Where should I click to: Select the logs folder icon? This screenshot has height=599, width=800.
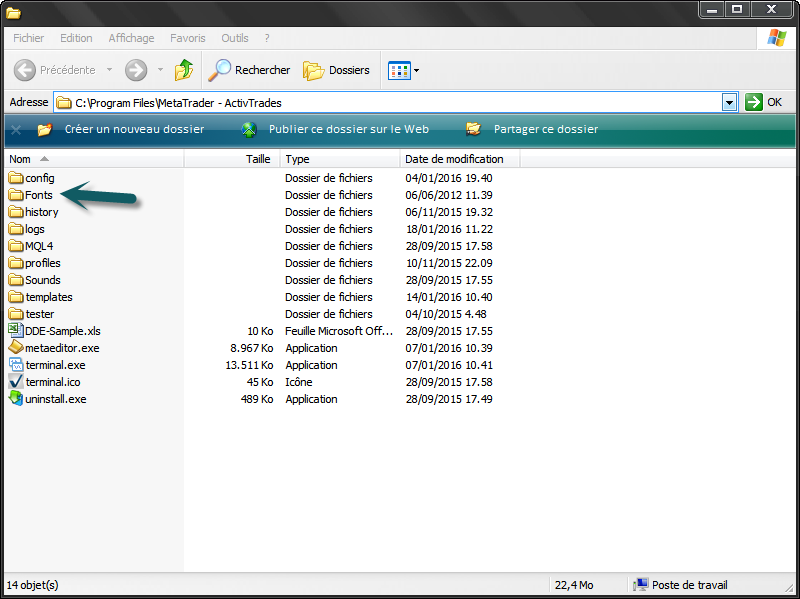point(16,229)
